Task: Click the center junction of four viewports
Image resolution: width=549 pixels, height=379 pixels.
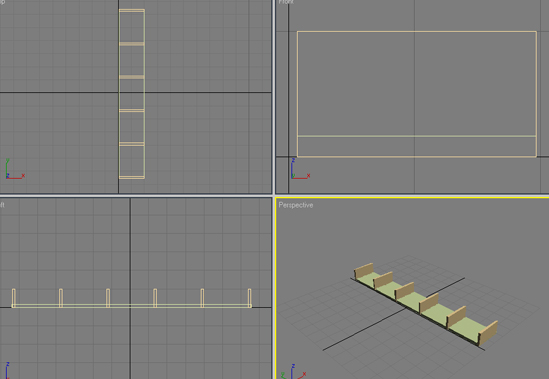Action: click(273, 195)
